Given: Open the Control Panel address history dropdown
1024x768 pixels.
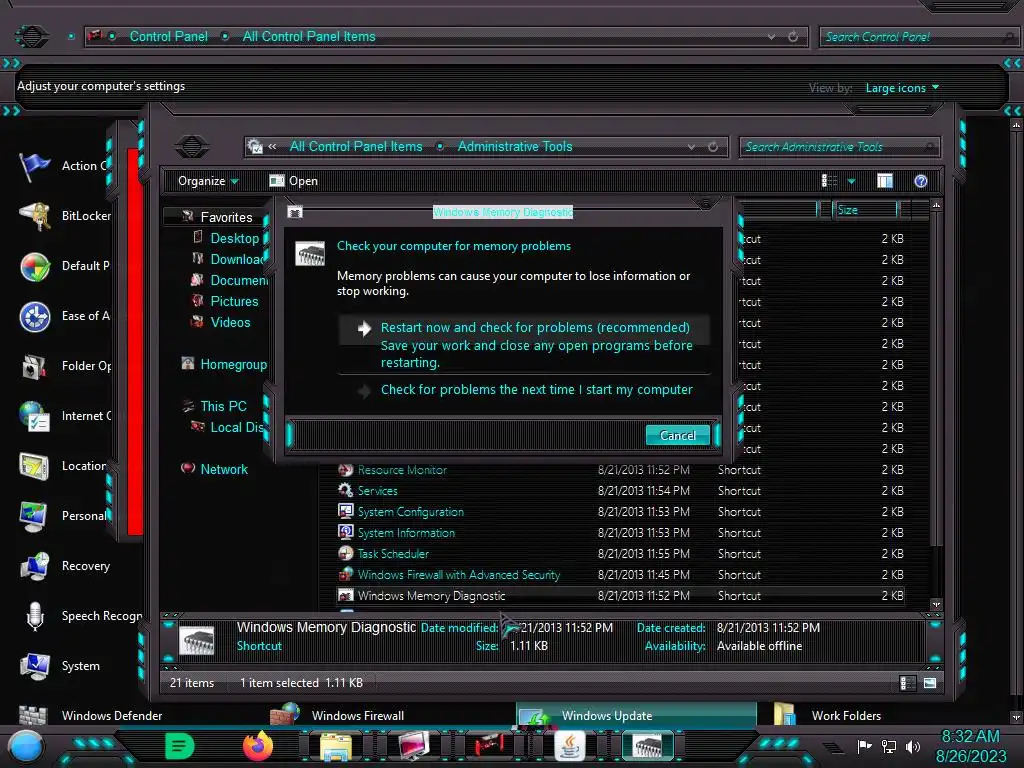Looking at the screenshot, I should [x=771, y=37].
